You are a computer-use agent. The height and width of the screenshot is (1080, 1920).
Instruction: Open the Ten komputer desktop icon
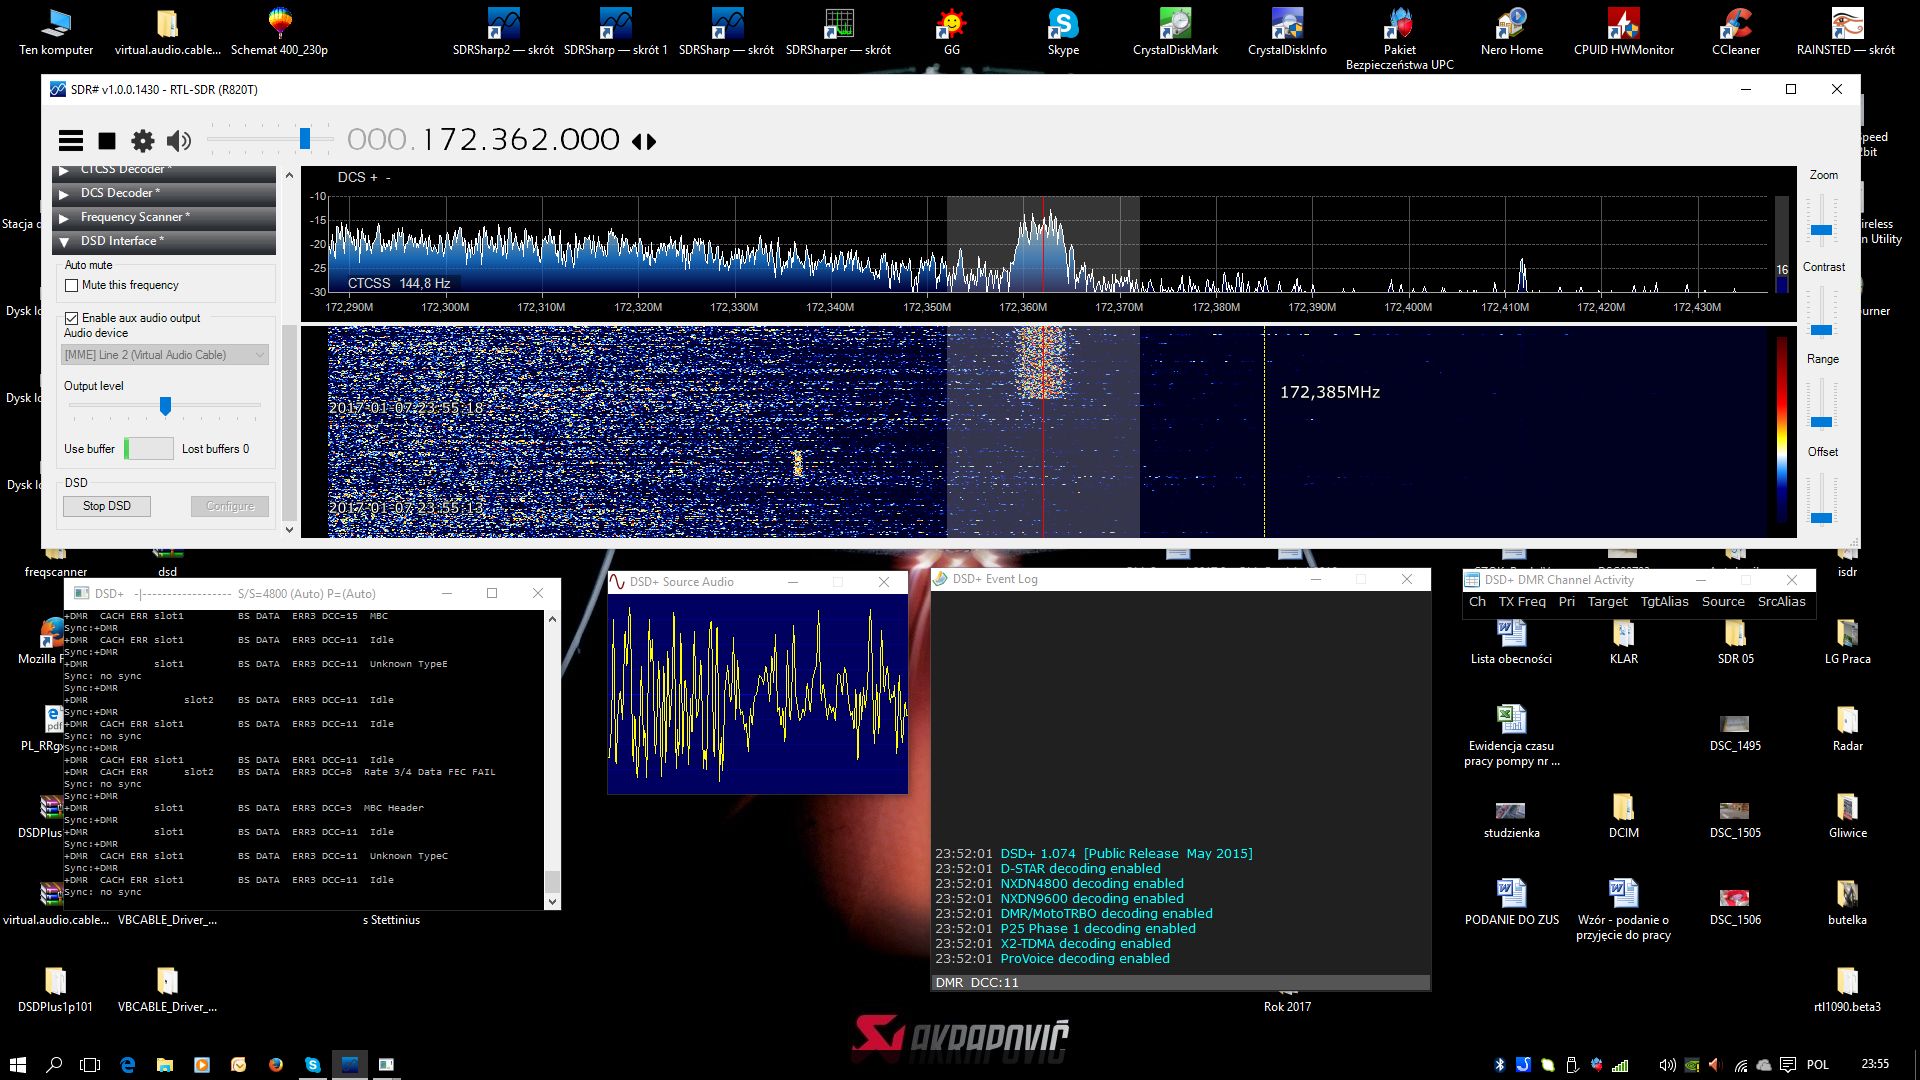click(56, 32)
